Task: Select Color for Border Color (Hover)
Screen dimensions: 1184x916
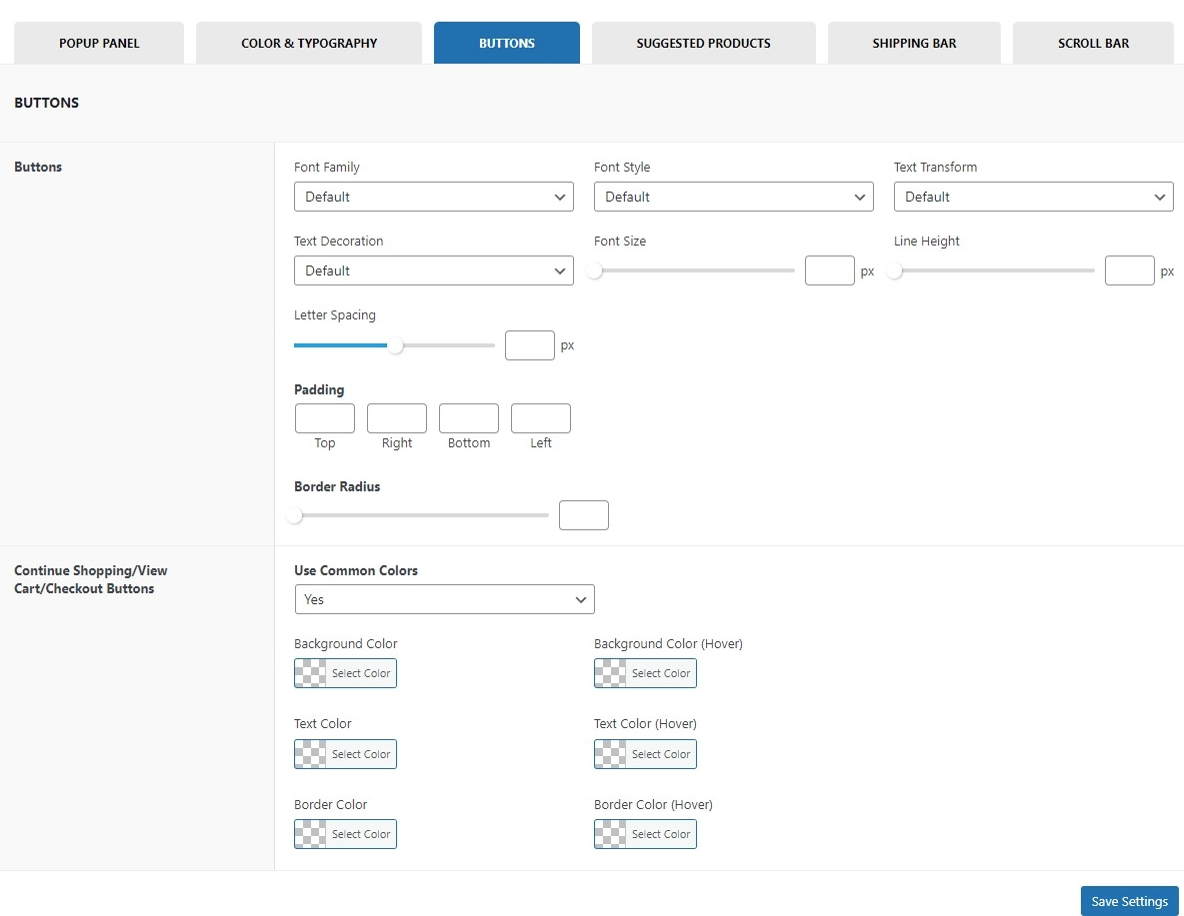Action: point(645,834)
